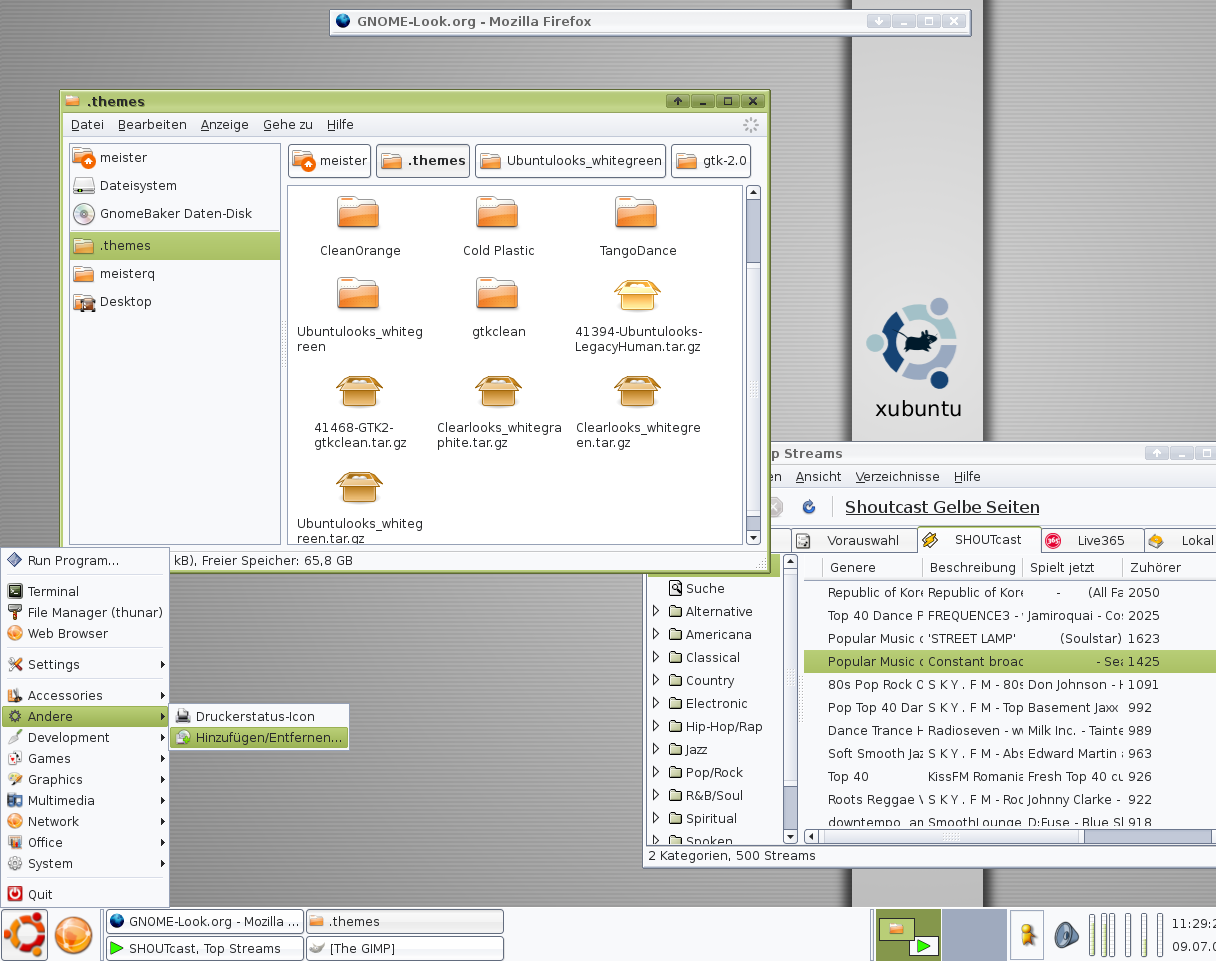The image size is (1216, 961).
Task: Sort streams by Zuhörer column header
Action: tap(1168, 567)
